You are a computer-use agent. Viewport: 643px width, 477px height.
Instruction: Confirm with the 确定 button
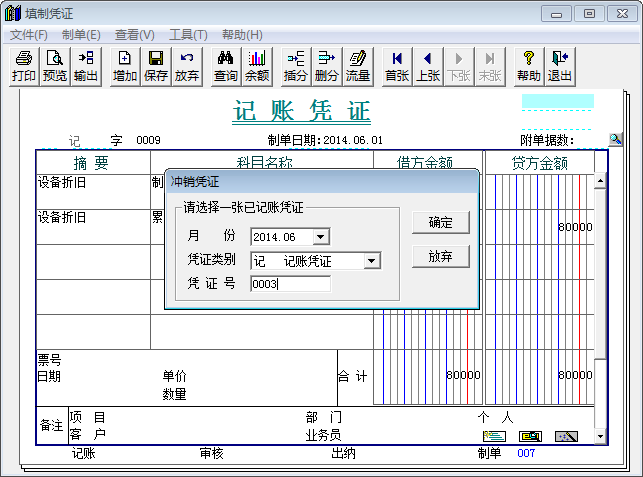click(x=440, y=223)
